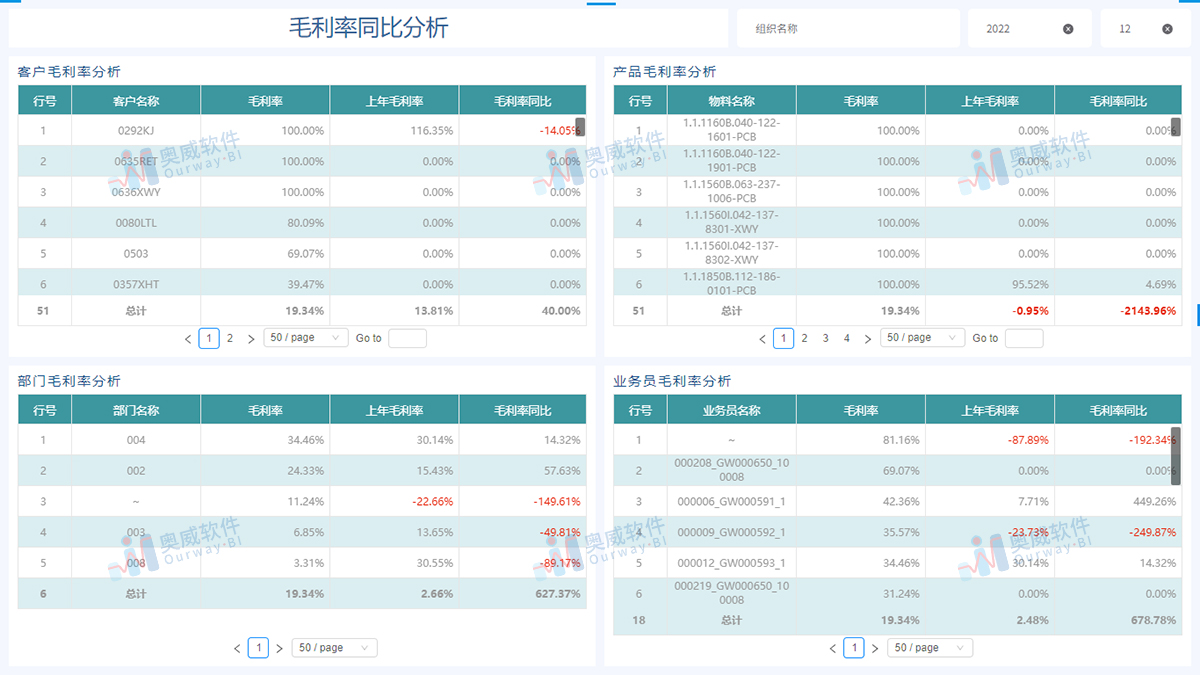Click page 1 button under 部门毛利率分析
This screenshot has width=1200, height=675.
[257, 647]
